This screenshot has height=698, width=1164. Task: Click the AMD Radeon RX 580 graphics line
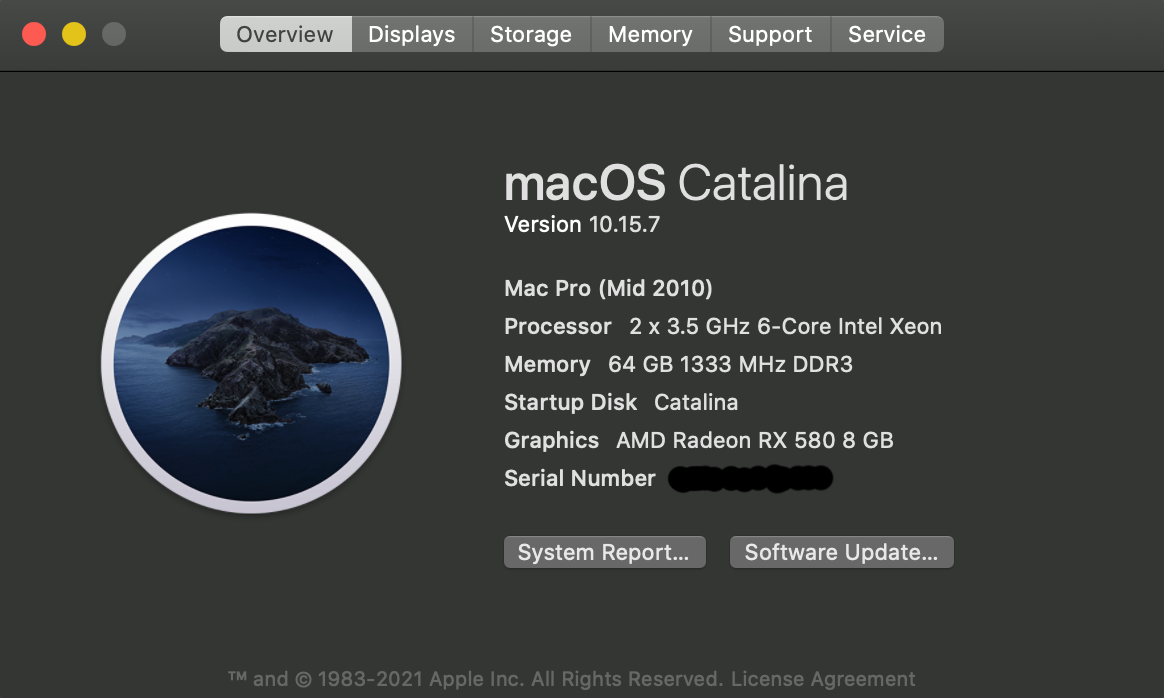point(754,440)
